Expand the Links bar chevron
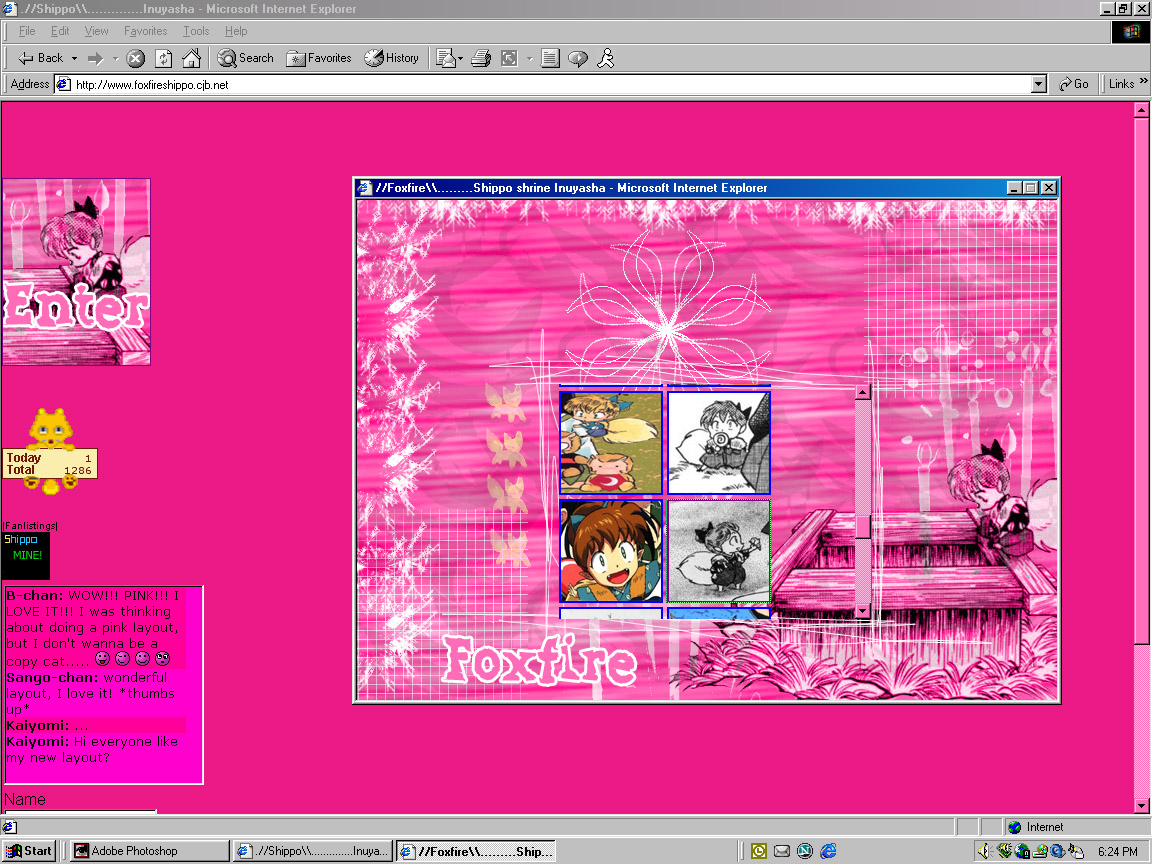This screenshot has width=1152, height=864. [1143, 81]
